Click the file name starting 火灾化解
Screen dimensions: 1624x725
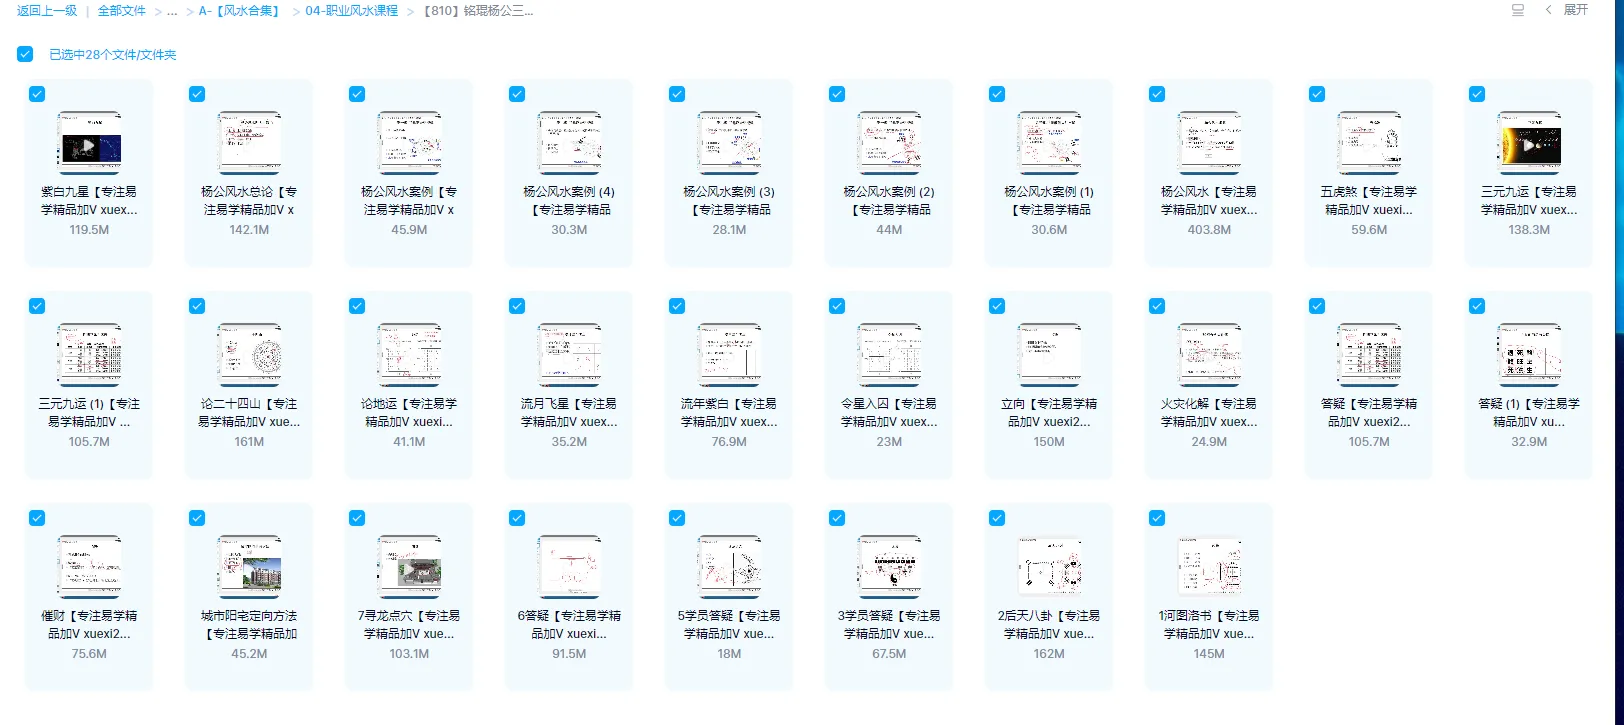pyautogui.click(x=1209, y=413)
